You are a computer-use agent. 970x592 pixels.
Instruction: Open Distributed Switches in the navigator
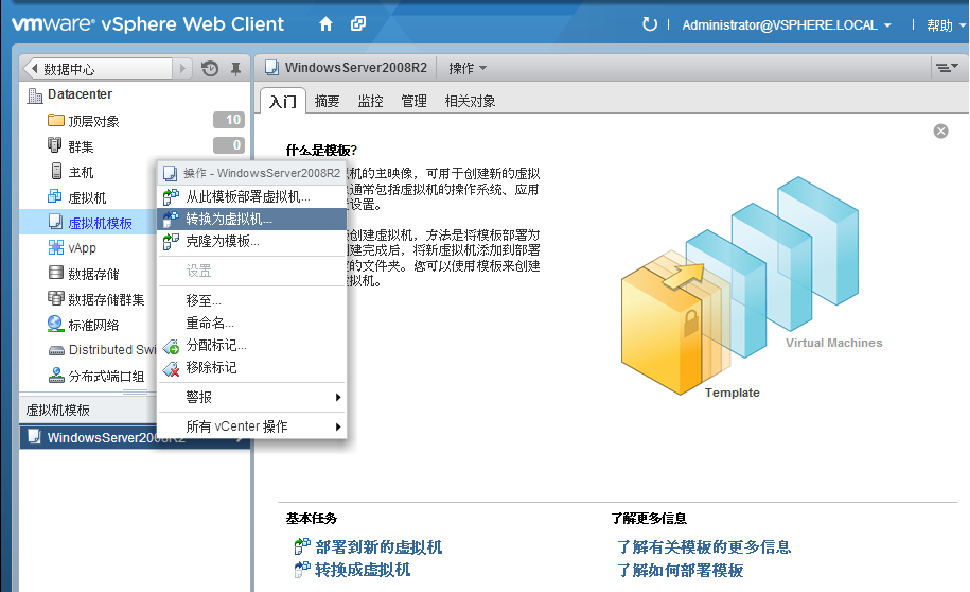(112, 350)
